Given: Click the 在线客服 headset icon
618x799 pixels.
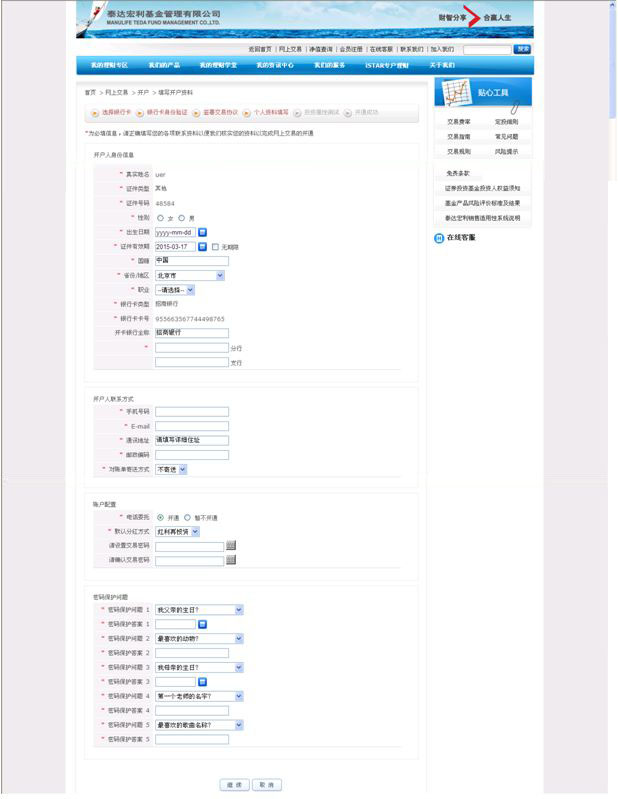Looking at the screenshot, I should pos(439,238).
